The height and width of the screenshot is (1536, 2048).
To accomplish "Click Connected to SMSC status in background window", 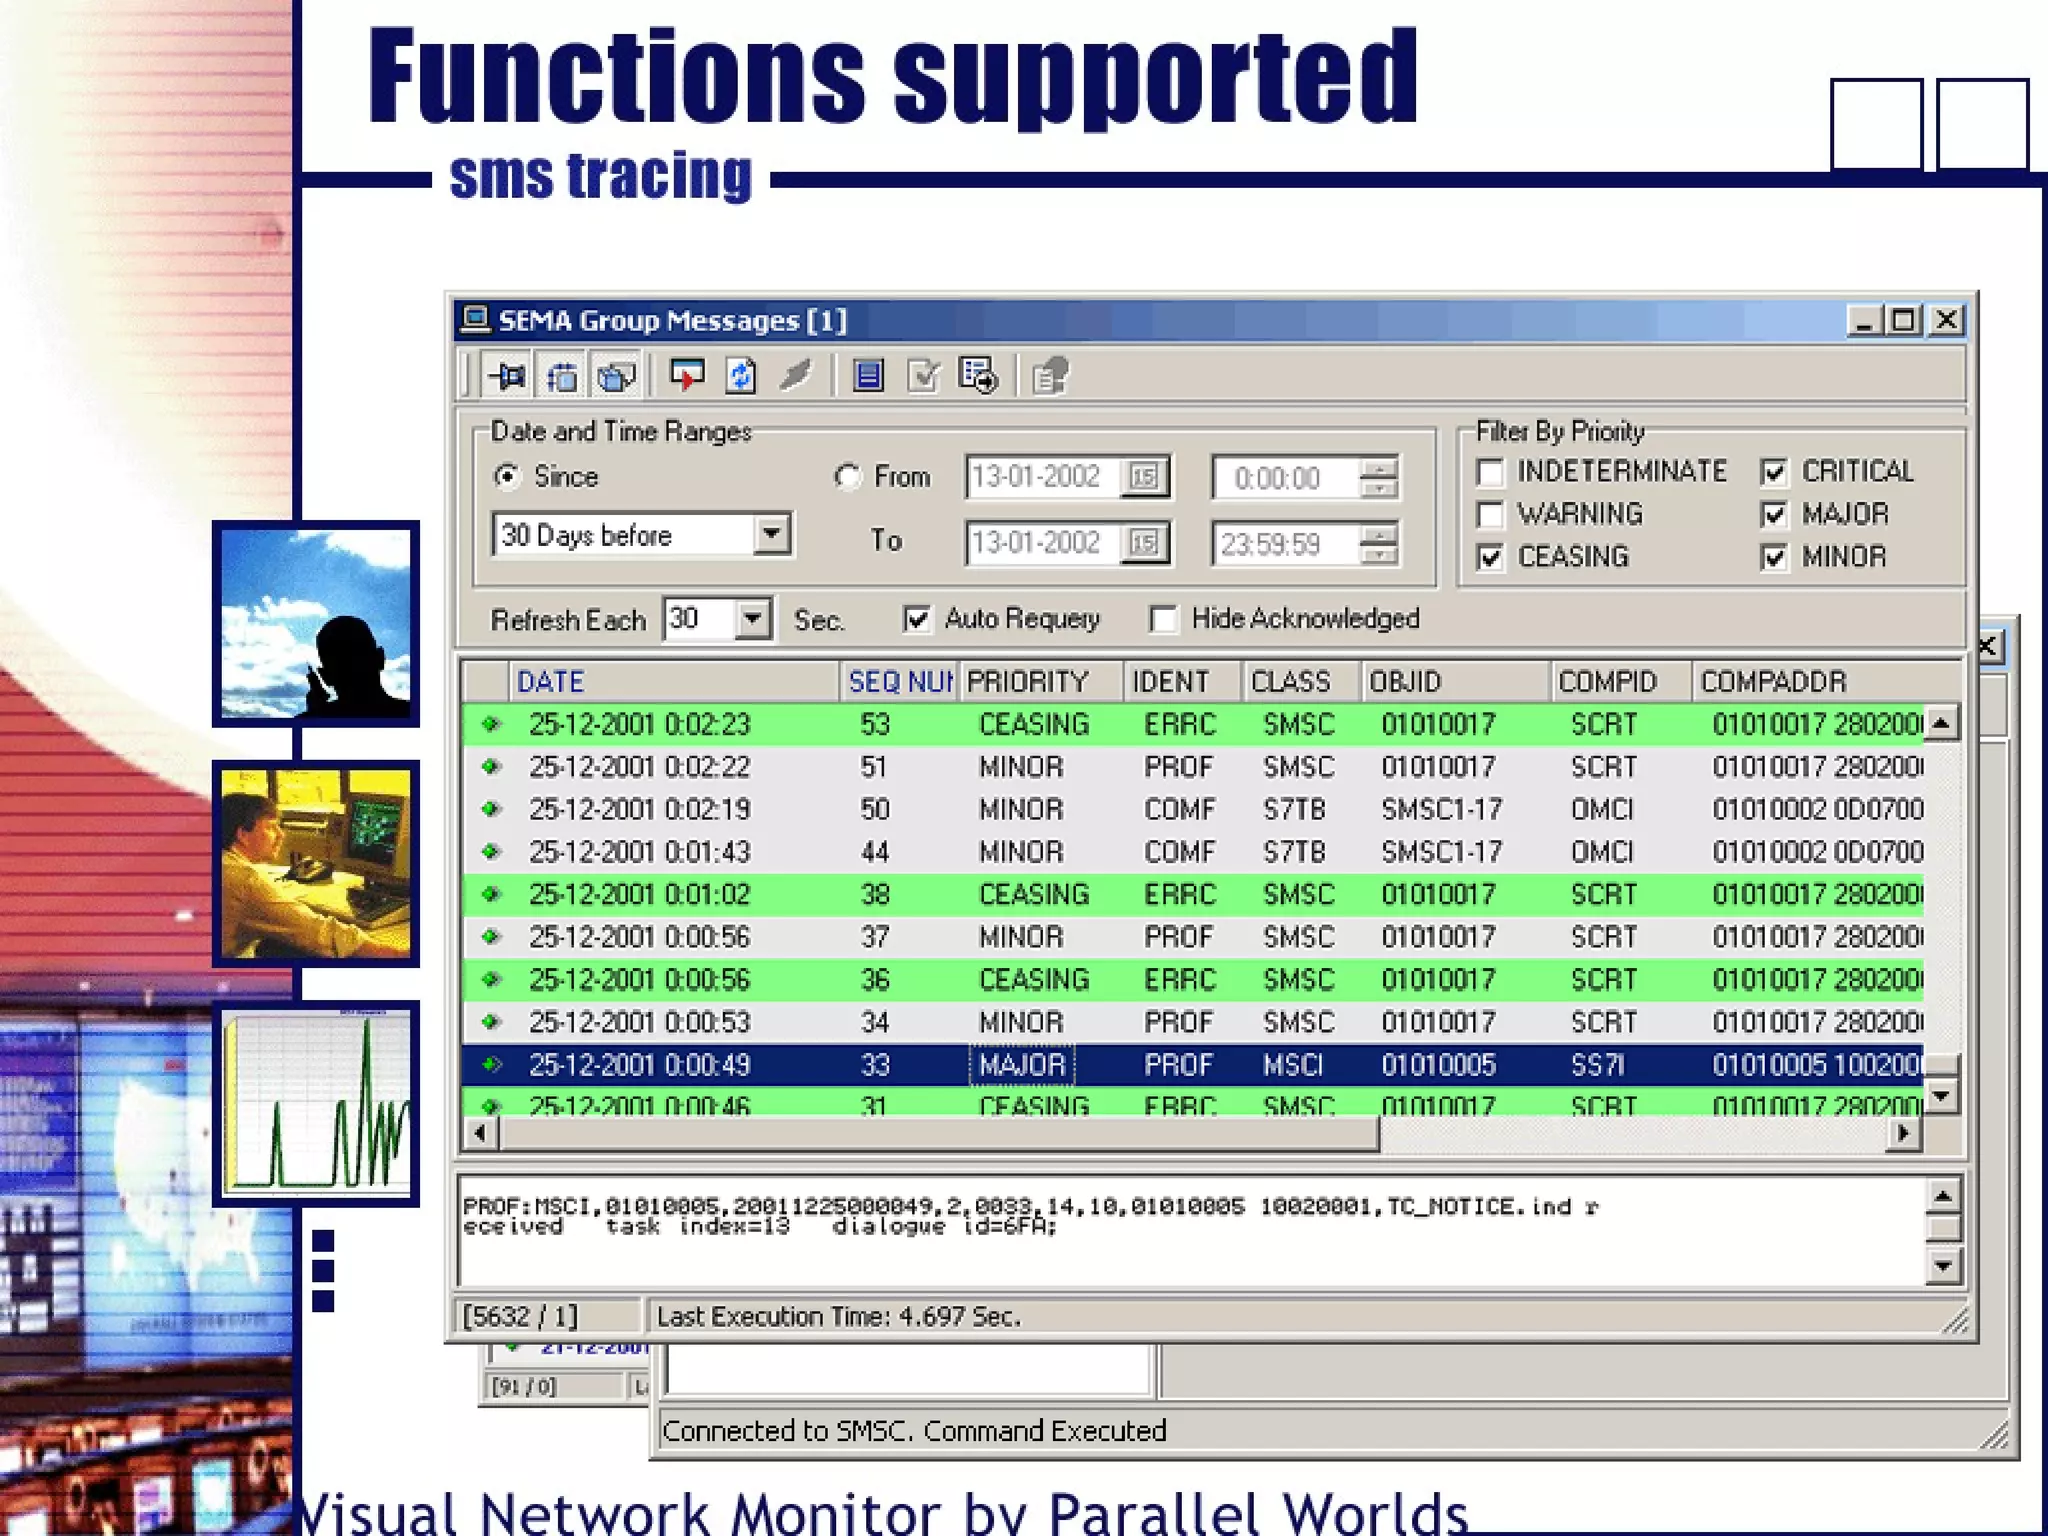I will [913, 1431].
